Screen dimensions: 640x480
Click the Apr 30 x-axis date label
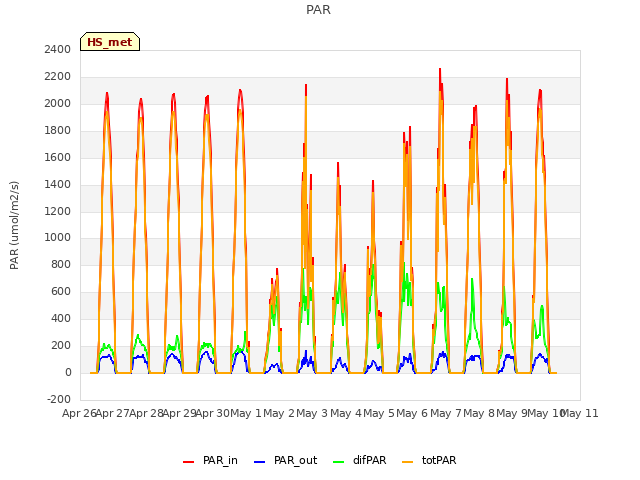213,413
